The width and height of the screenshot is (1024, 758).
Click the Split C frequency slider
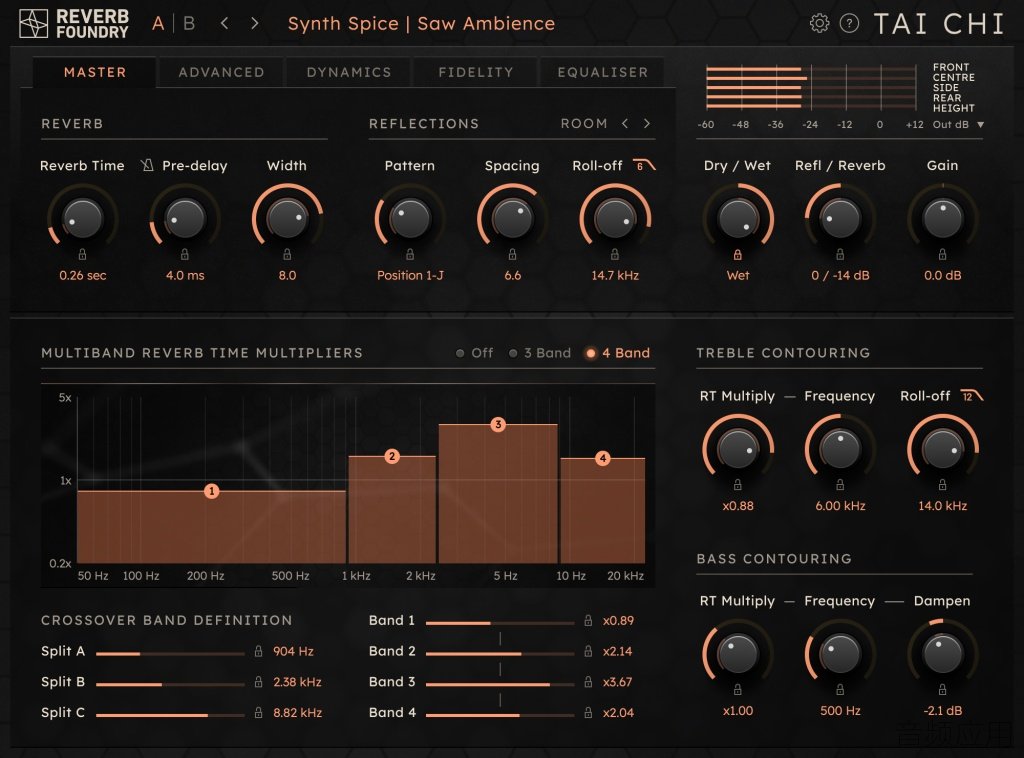[170, 715]
